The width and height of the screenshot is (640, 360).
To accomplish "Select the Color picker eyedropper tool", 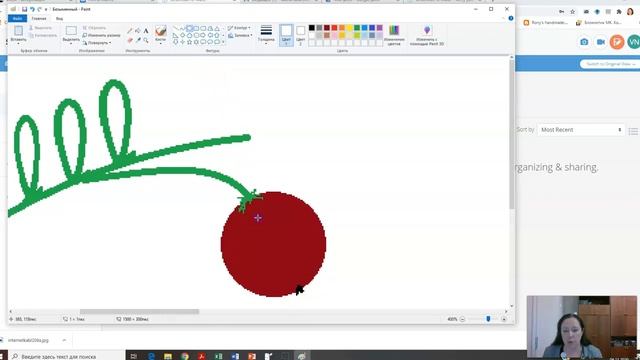I will (x=138, y=40).
